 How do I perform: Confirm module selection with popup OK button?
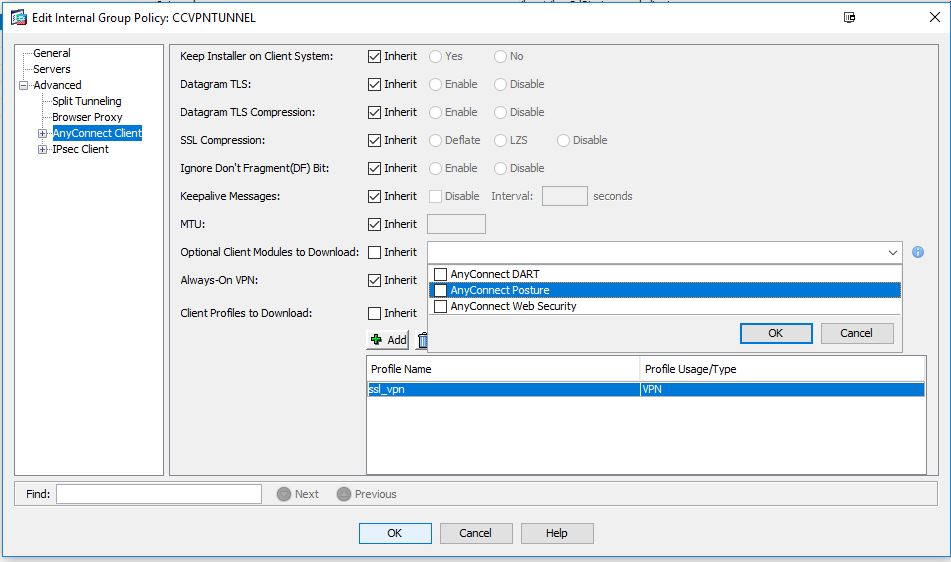(x=776, y=333)
